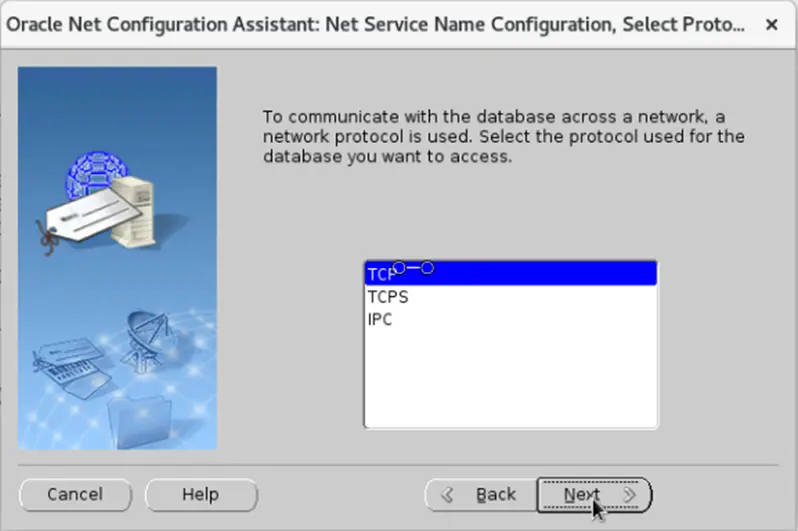Image resolution: width=798 pixels, height=531 pixels.
Task: Select TCP protocol in the list
Action: tap(510, 274)
